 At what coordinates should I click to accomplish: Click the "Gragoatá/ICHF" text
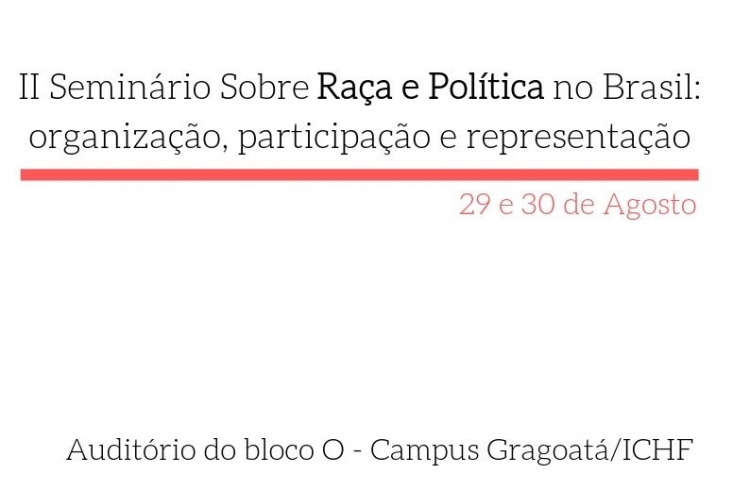click(x=590, y=451)
